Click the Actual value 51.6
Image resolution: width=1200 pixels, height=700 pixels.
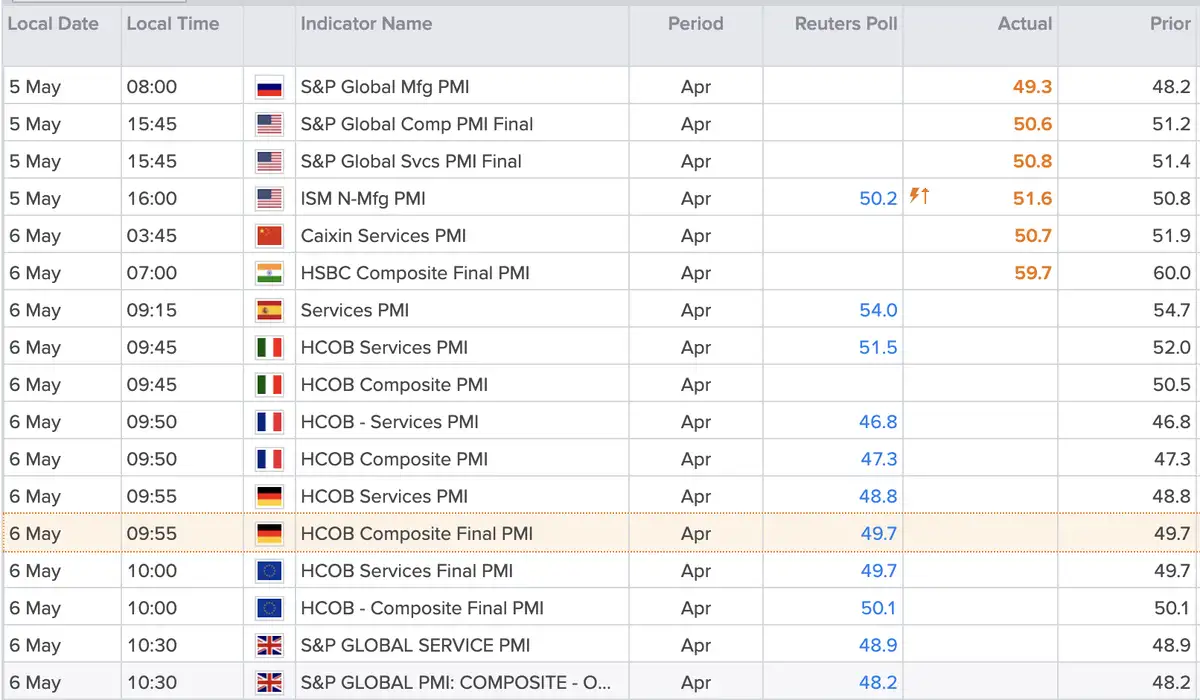click(1032, 199)
